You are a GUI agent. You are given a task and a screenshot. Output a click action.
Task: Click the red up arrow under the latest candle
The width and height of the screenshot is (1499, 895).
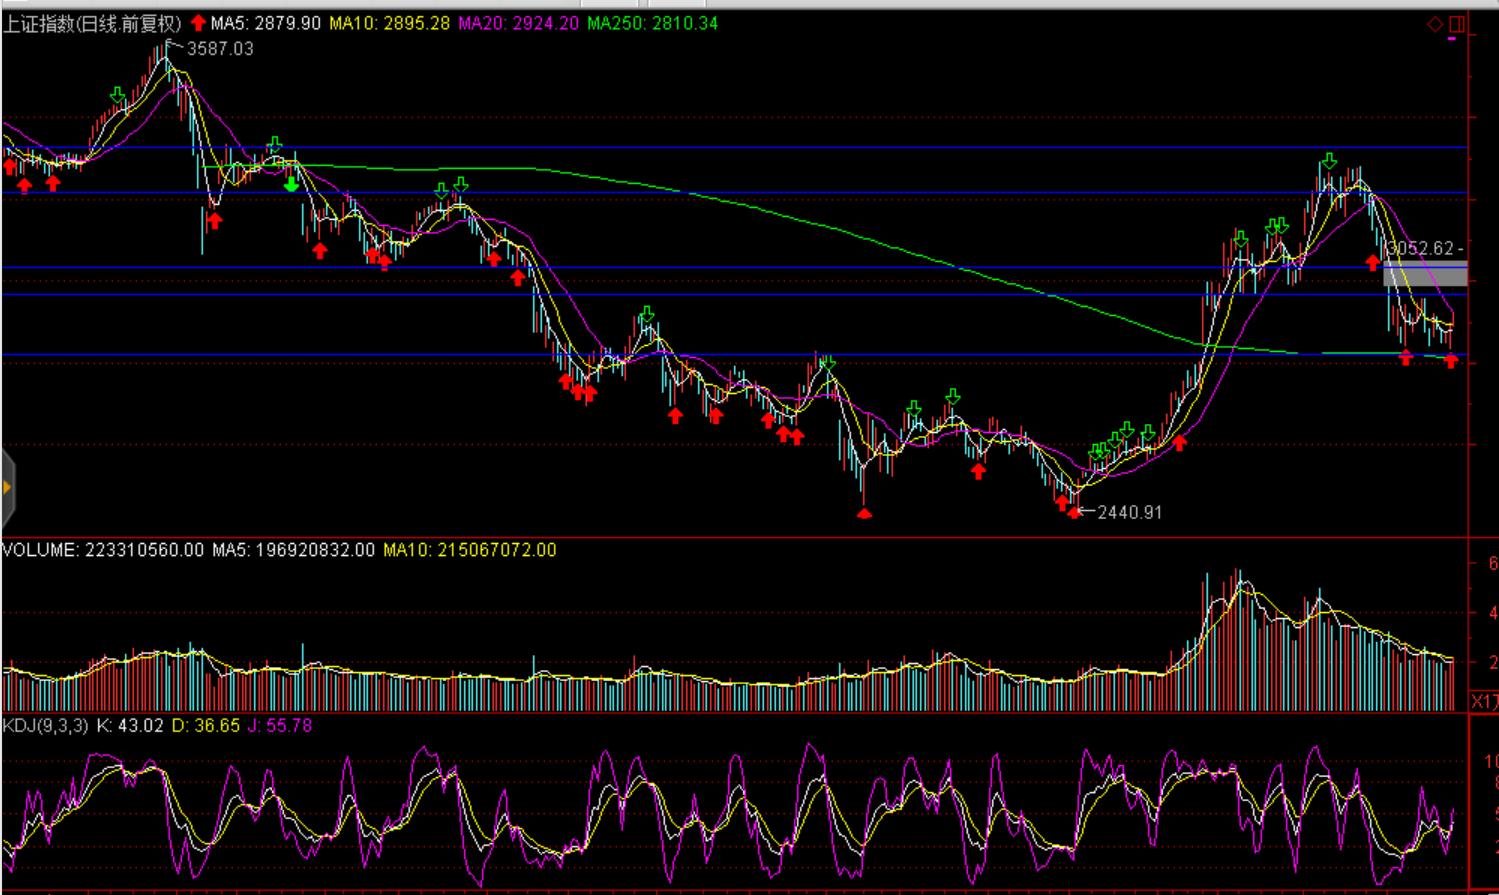(x=1451, y=360)
